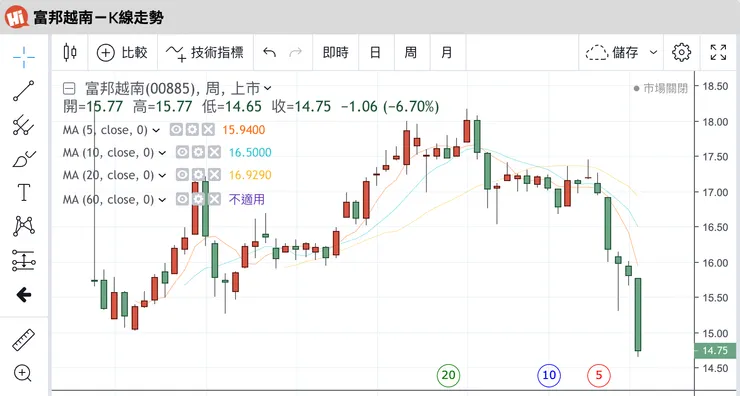Viewport: 740px width, 396px height.
Task: Select the trend line drawing tool
Action: [24, 91]
